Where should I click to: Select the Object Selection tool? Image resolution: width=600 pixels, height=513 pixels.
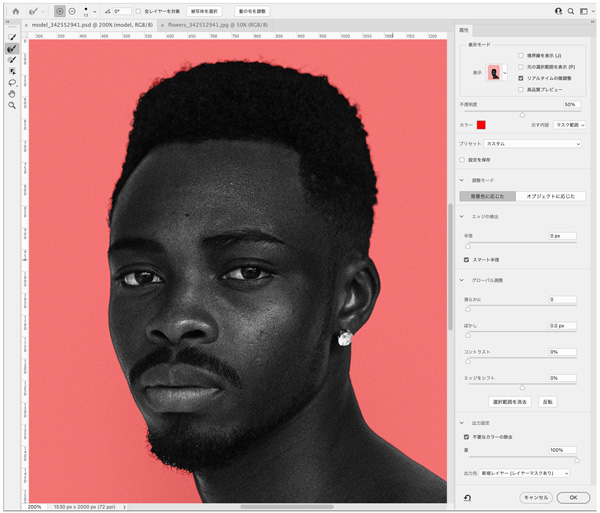12,71
